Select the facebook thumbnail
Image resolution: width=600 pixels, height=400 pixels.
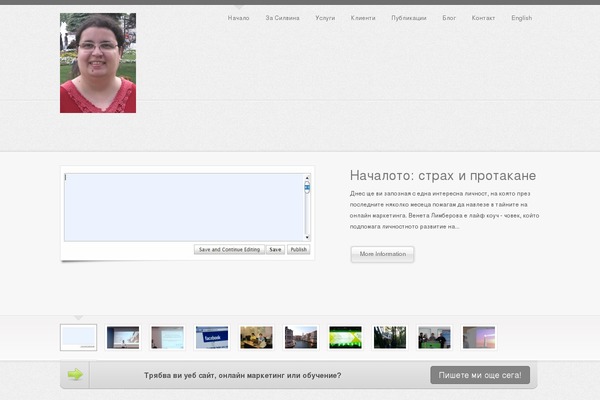[212, 337]
